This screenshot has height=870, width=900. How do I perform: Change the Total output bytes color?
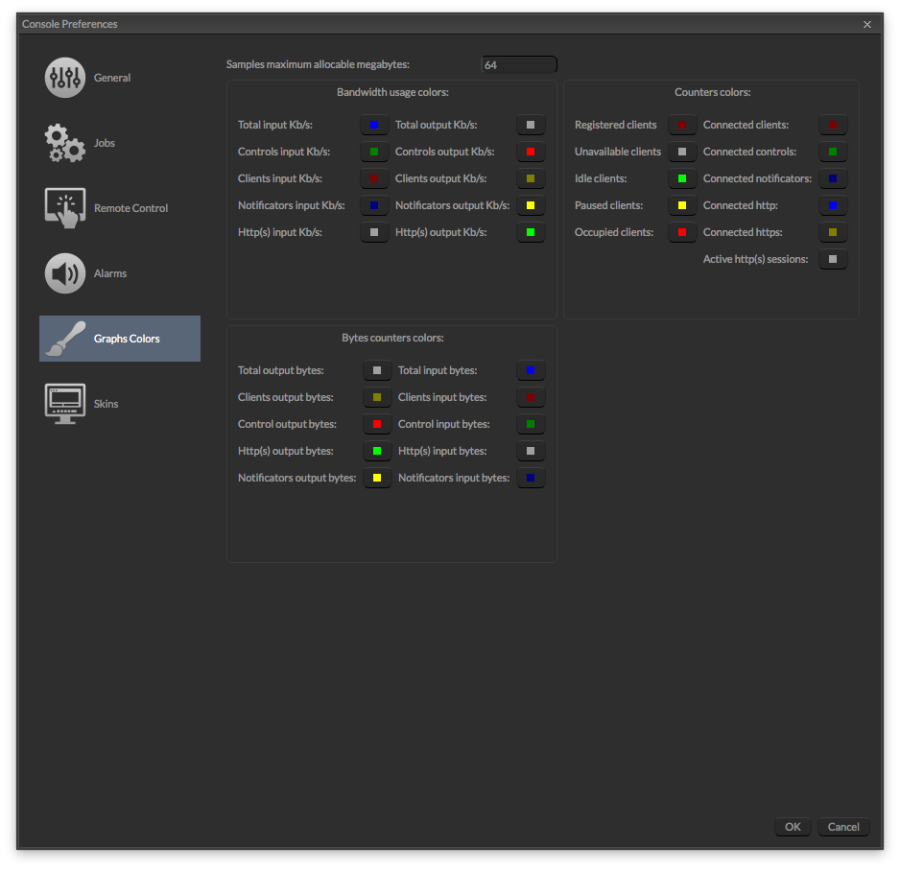tap(376, 370)
